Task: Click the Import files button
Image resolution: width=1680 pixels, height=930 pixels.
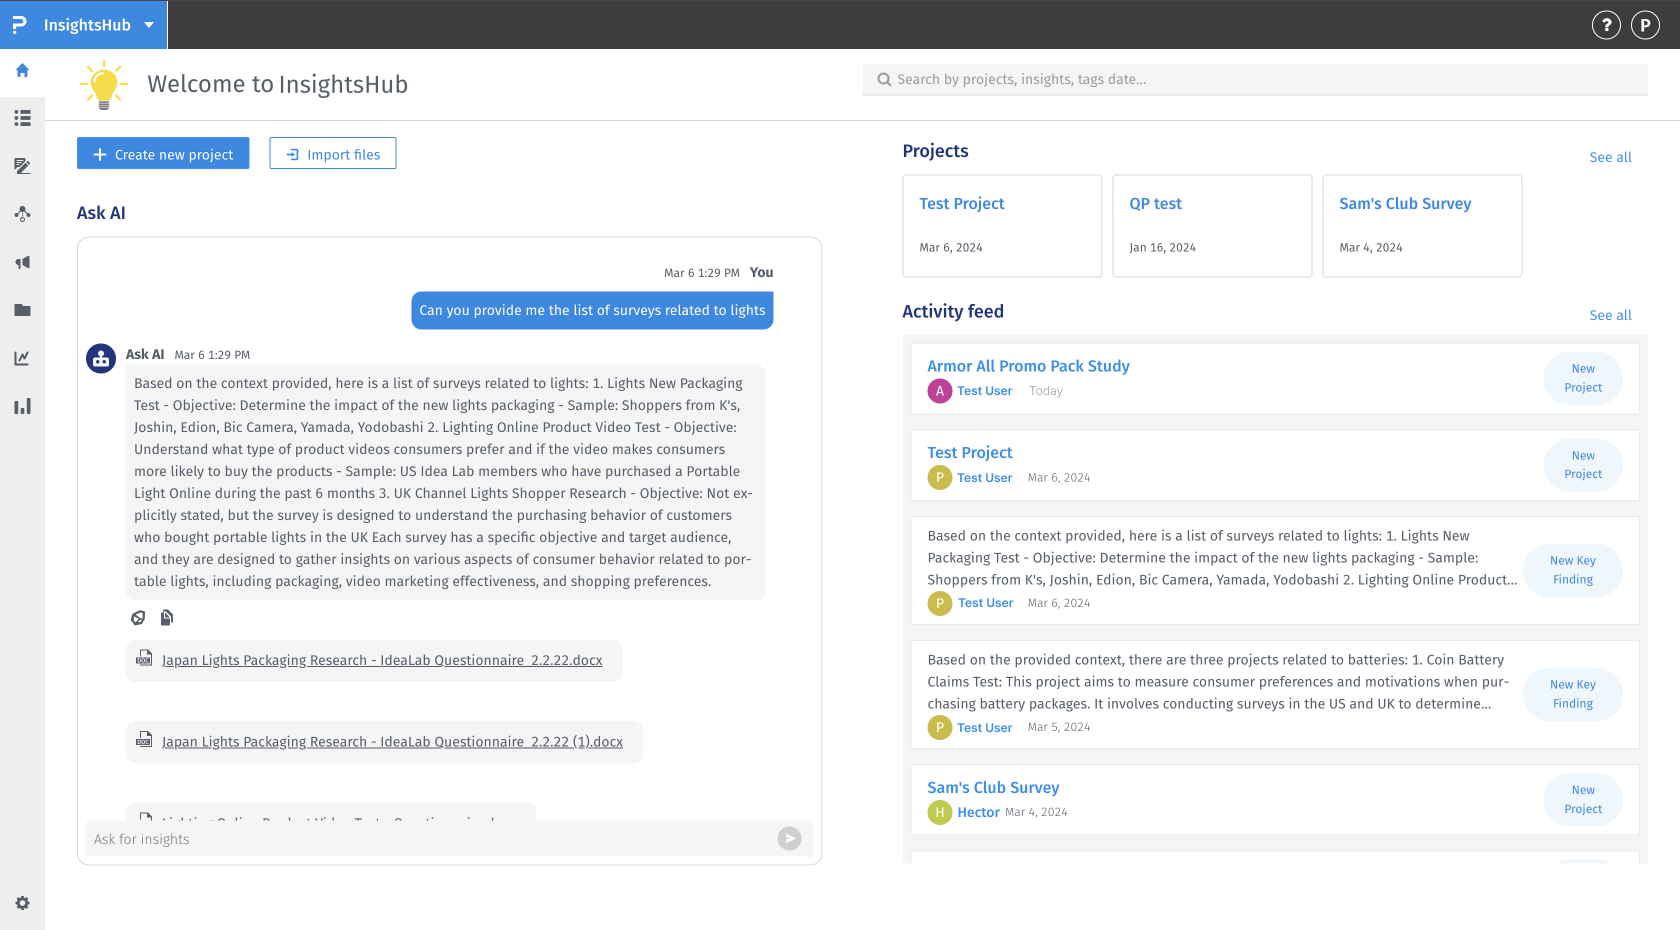Action: pos(333,154)
